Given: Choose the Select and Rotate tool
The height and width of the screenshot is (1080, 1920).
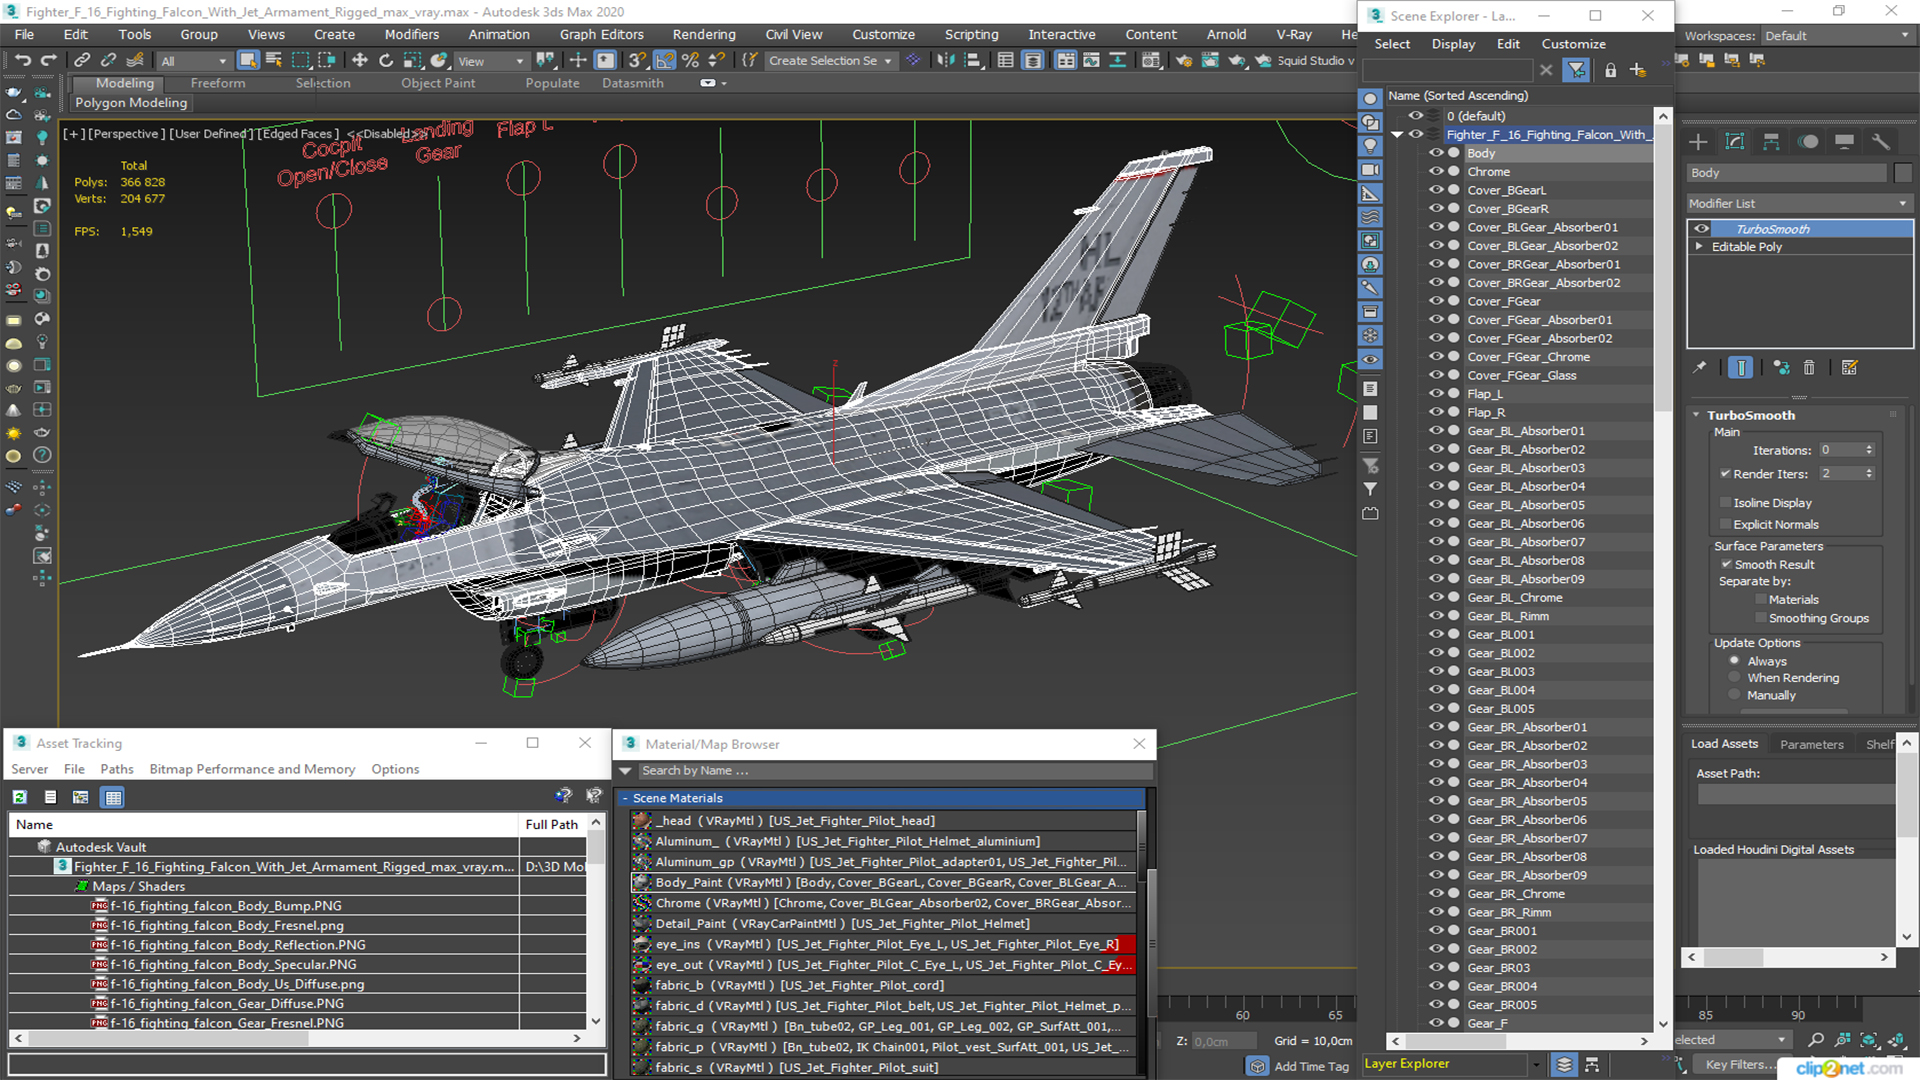Looking at the screenshot, I should pyautogui.click(x=386, y=61).
